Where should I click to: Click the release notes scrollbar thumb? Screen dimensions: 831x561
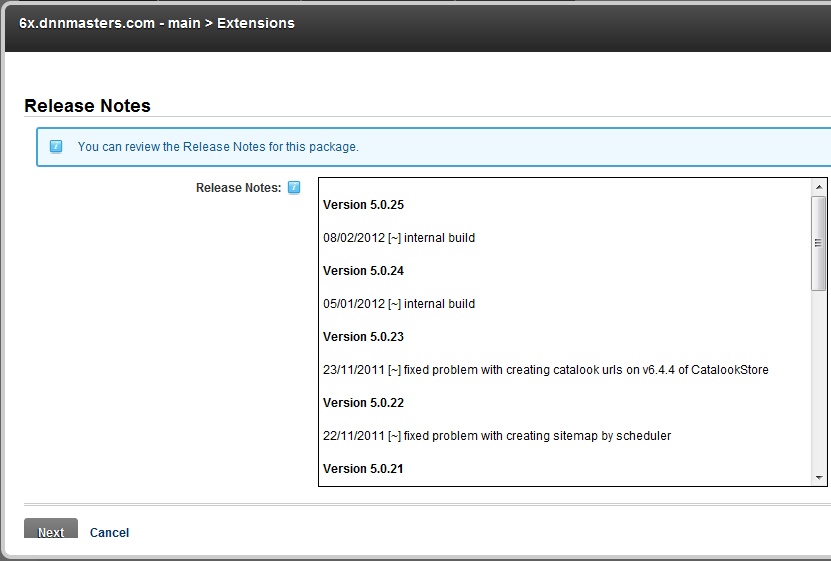819,243
